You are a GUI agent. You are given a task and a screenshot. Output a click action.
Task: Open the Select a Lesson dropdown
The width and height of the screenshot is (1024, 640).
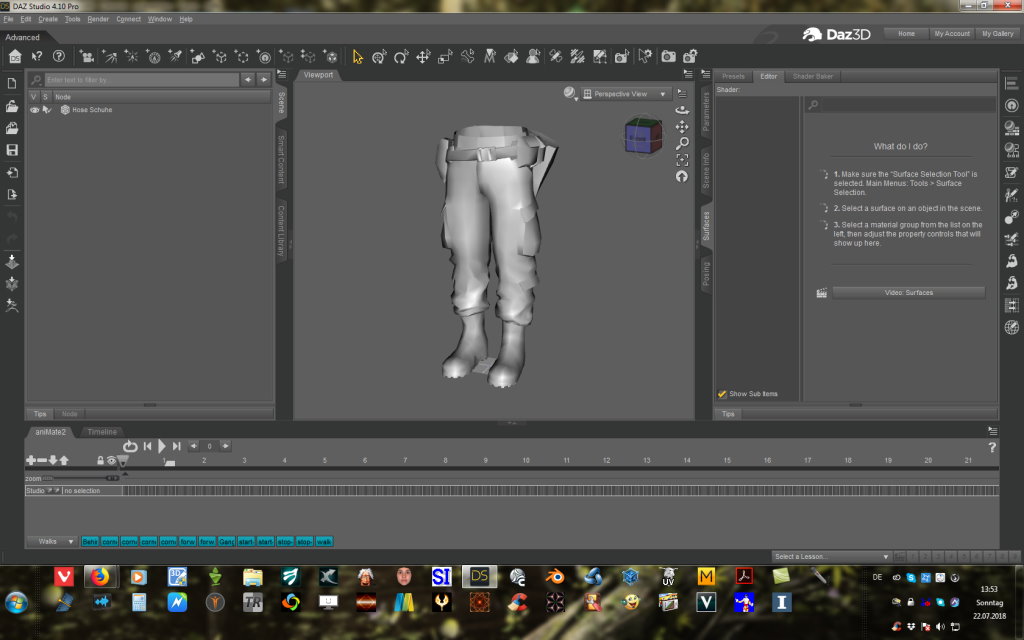pyautogui.click(x=830, y=556)
